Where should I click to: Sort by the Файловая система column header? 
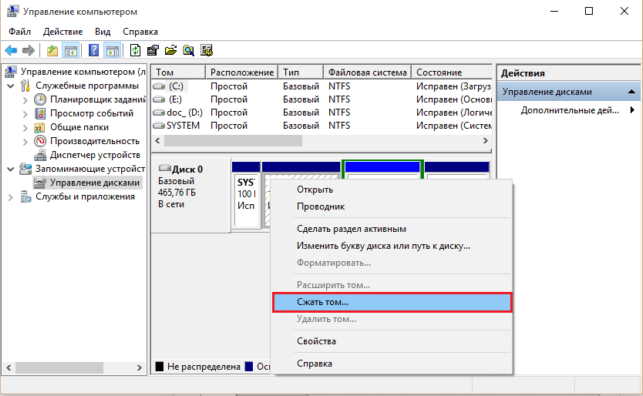[367, 72]
